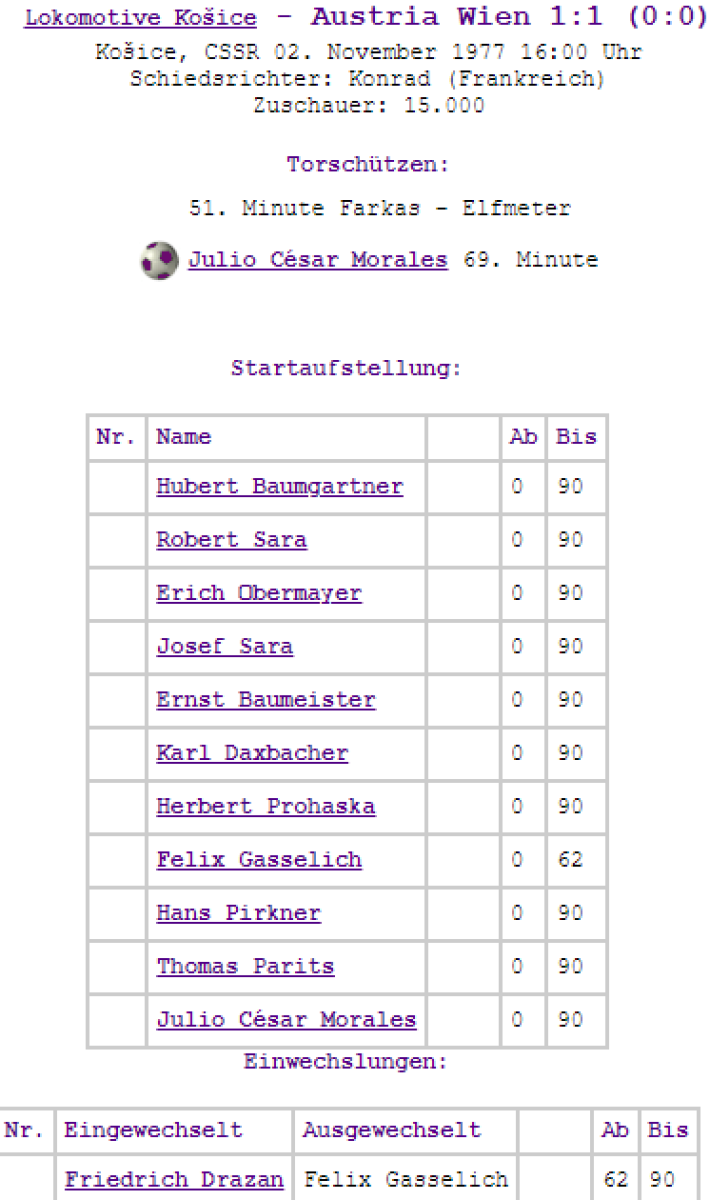The image size is (710, 1200).
Task: Open the Lokomotive Košice team link
Action: tap(140, 19)
